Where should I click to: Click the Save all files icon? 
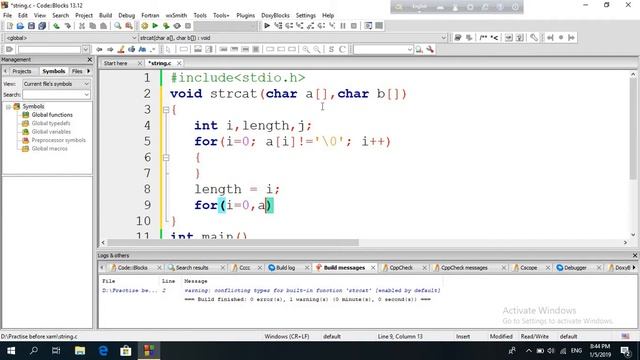click(42, 26)
